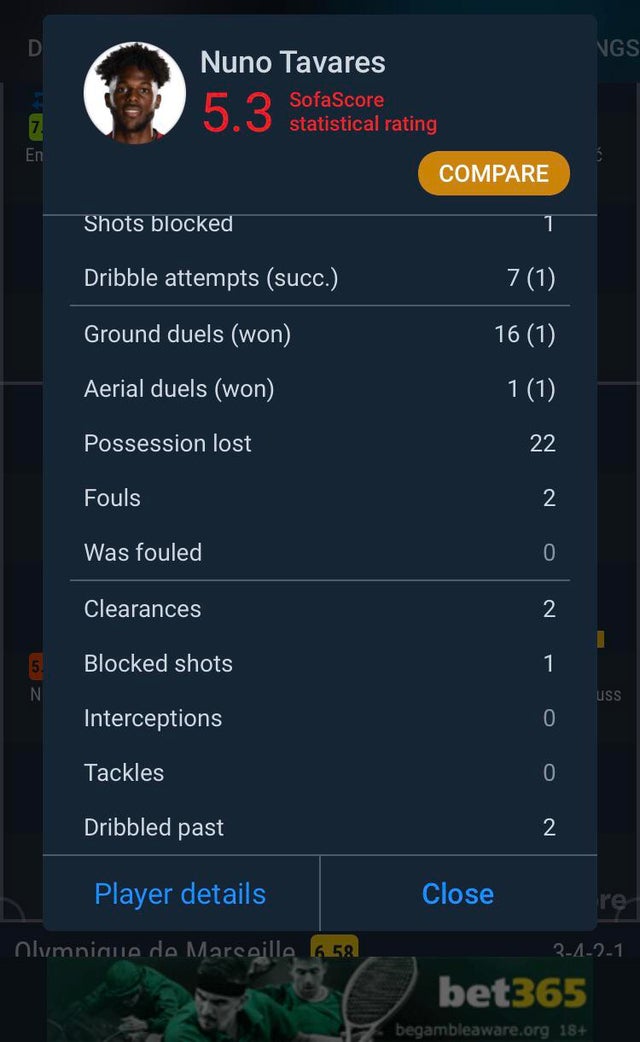
Task: Open Player details
Action: click(181, 894)
